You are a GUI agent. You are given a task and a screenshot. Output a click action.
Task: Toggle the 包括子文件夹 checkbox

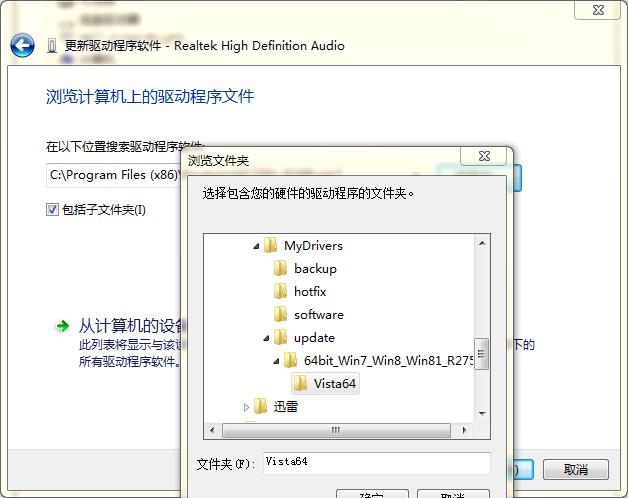tap(52, 210)
